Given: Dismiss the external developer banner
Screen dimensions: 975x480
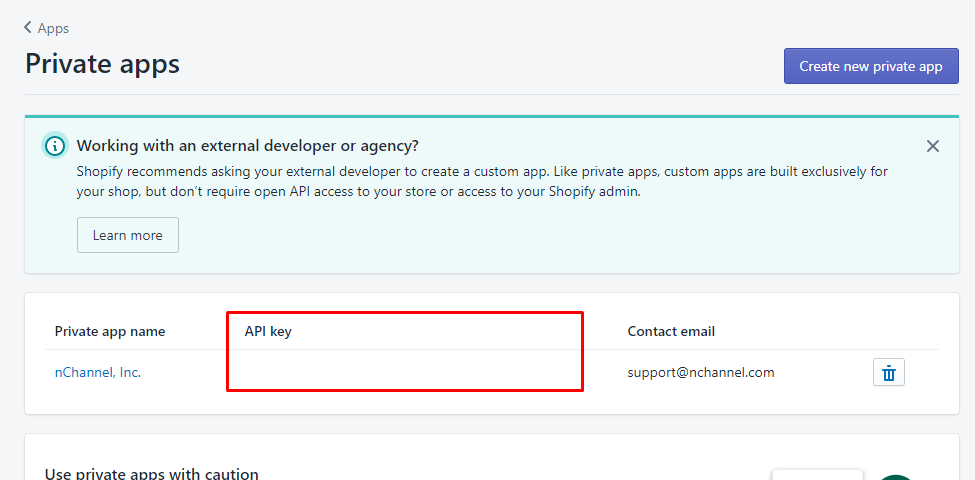Looking at the screenshot, I should point(932,146).
